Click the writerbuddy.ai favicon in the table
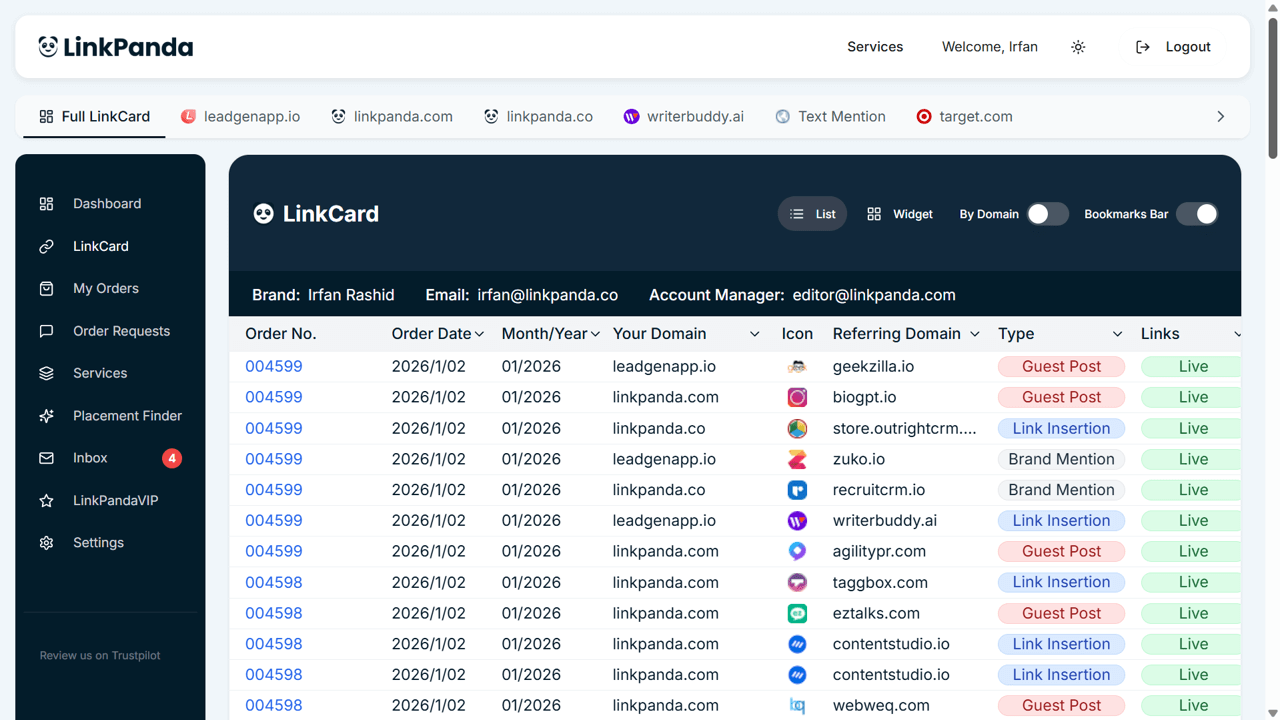Image resolution: width=1280 pixels, height=720 pixels. [x=797, y=520]
